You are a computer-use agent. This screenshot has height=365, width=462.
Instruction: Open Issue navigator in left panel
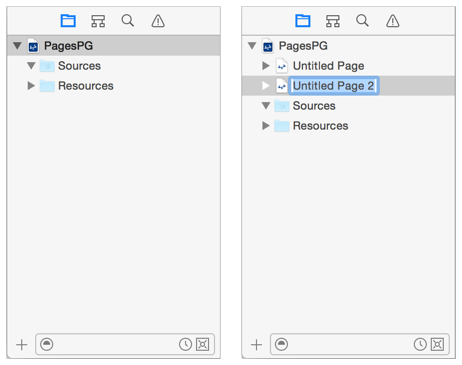click(x=158, y=21)
